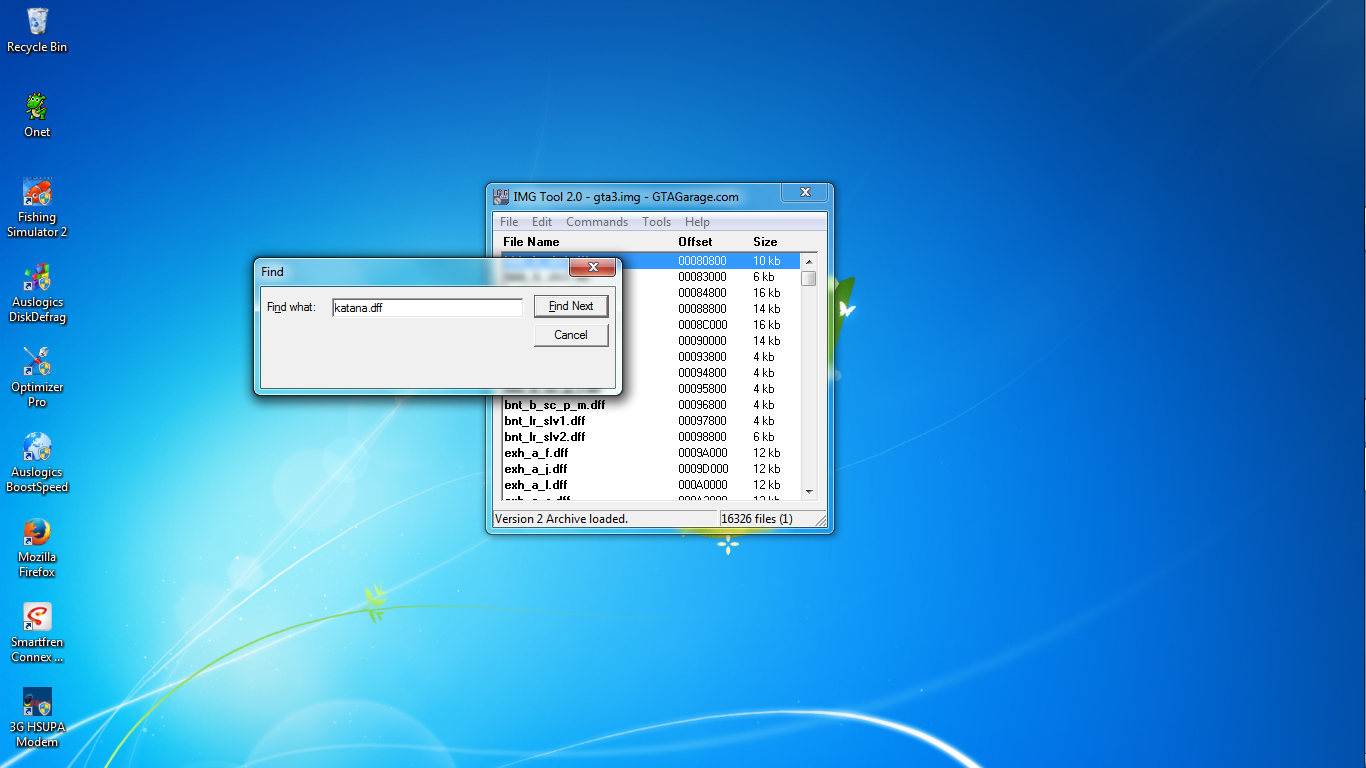Open the Recycle Bin desktop icon
1366x768 pixels.
tap(37, 30)
